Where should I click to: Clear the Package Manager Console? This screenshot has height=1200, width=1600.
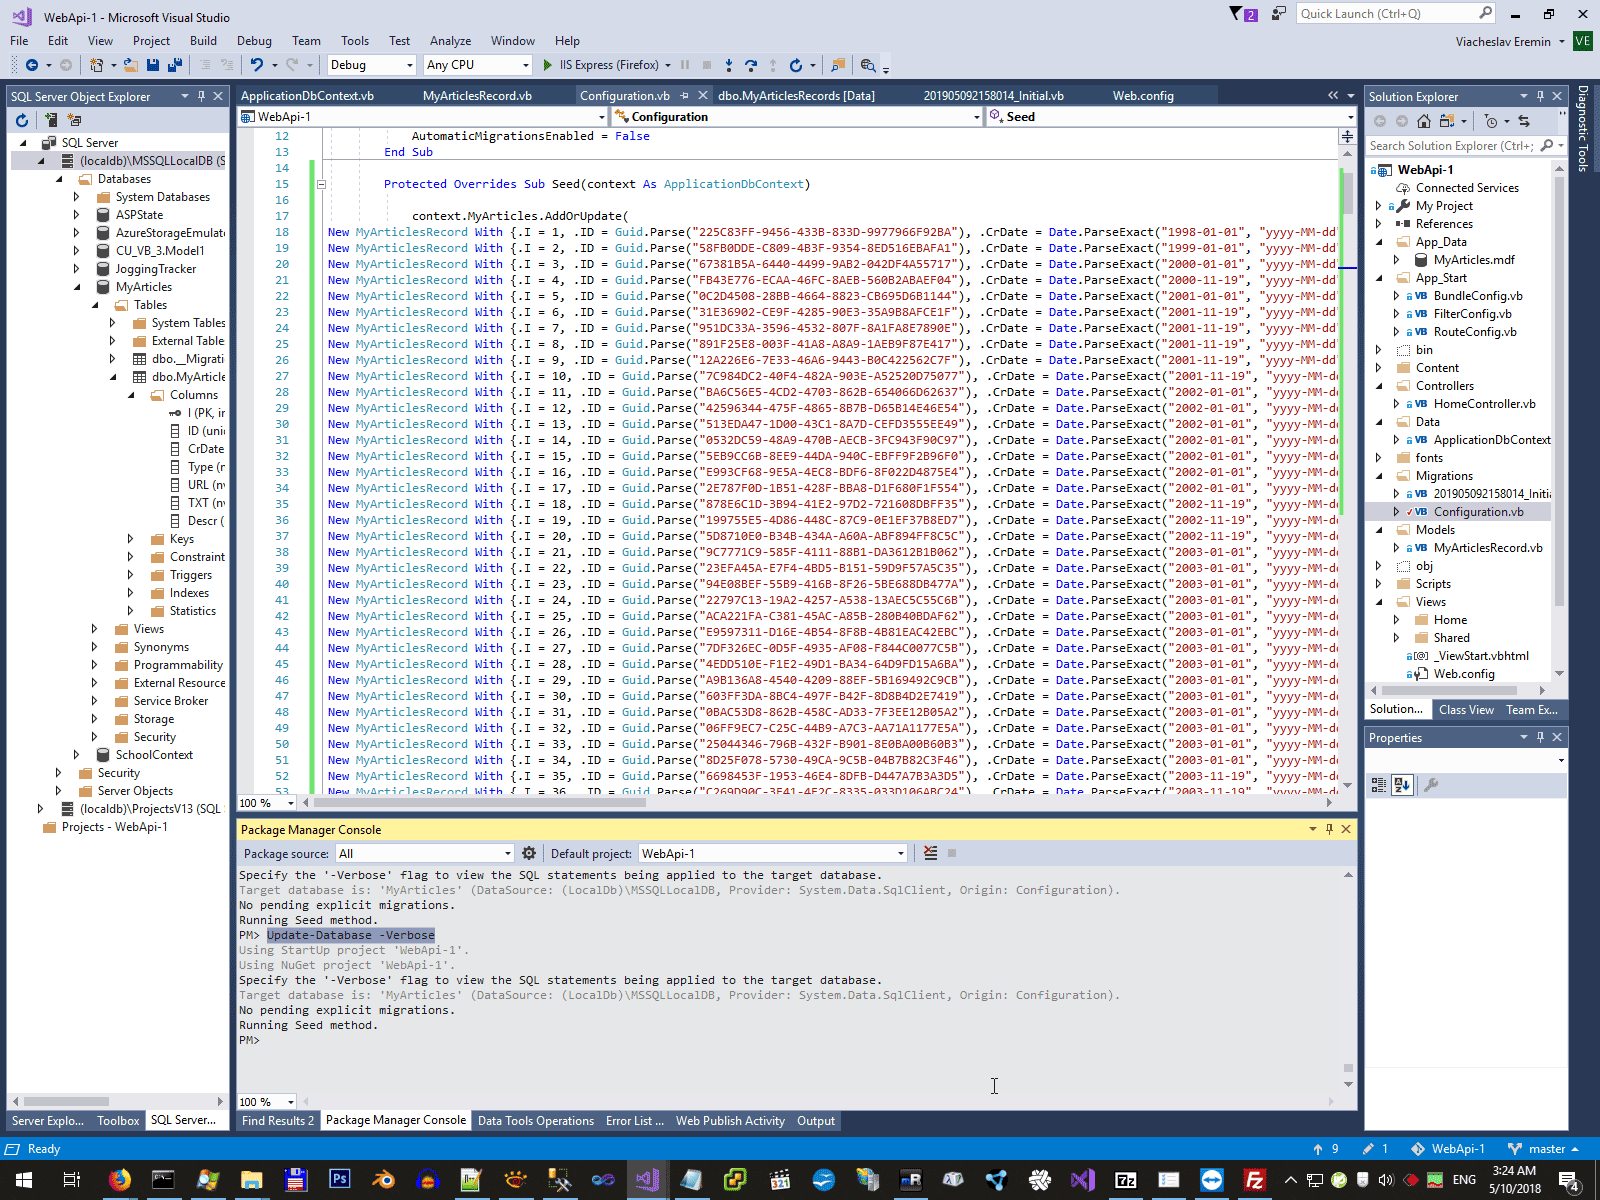(931, 853)
